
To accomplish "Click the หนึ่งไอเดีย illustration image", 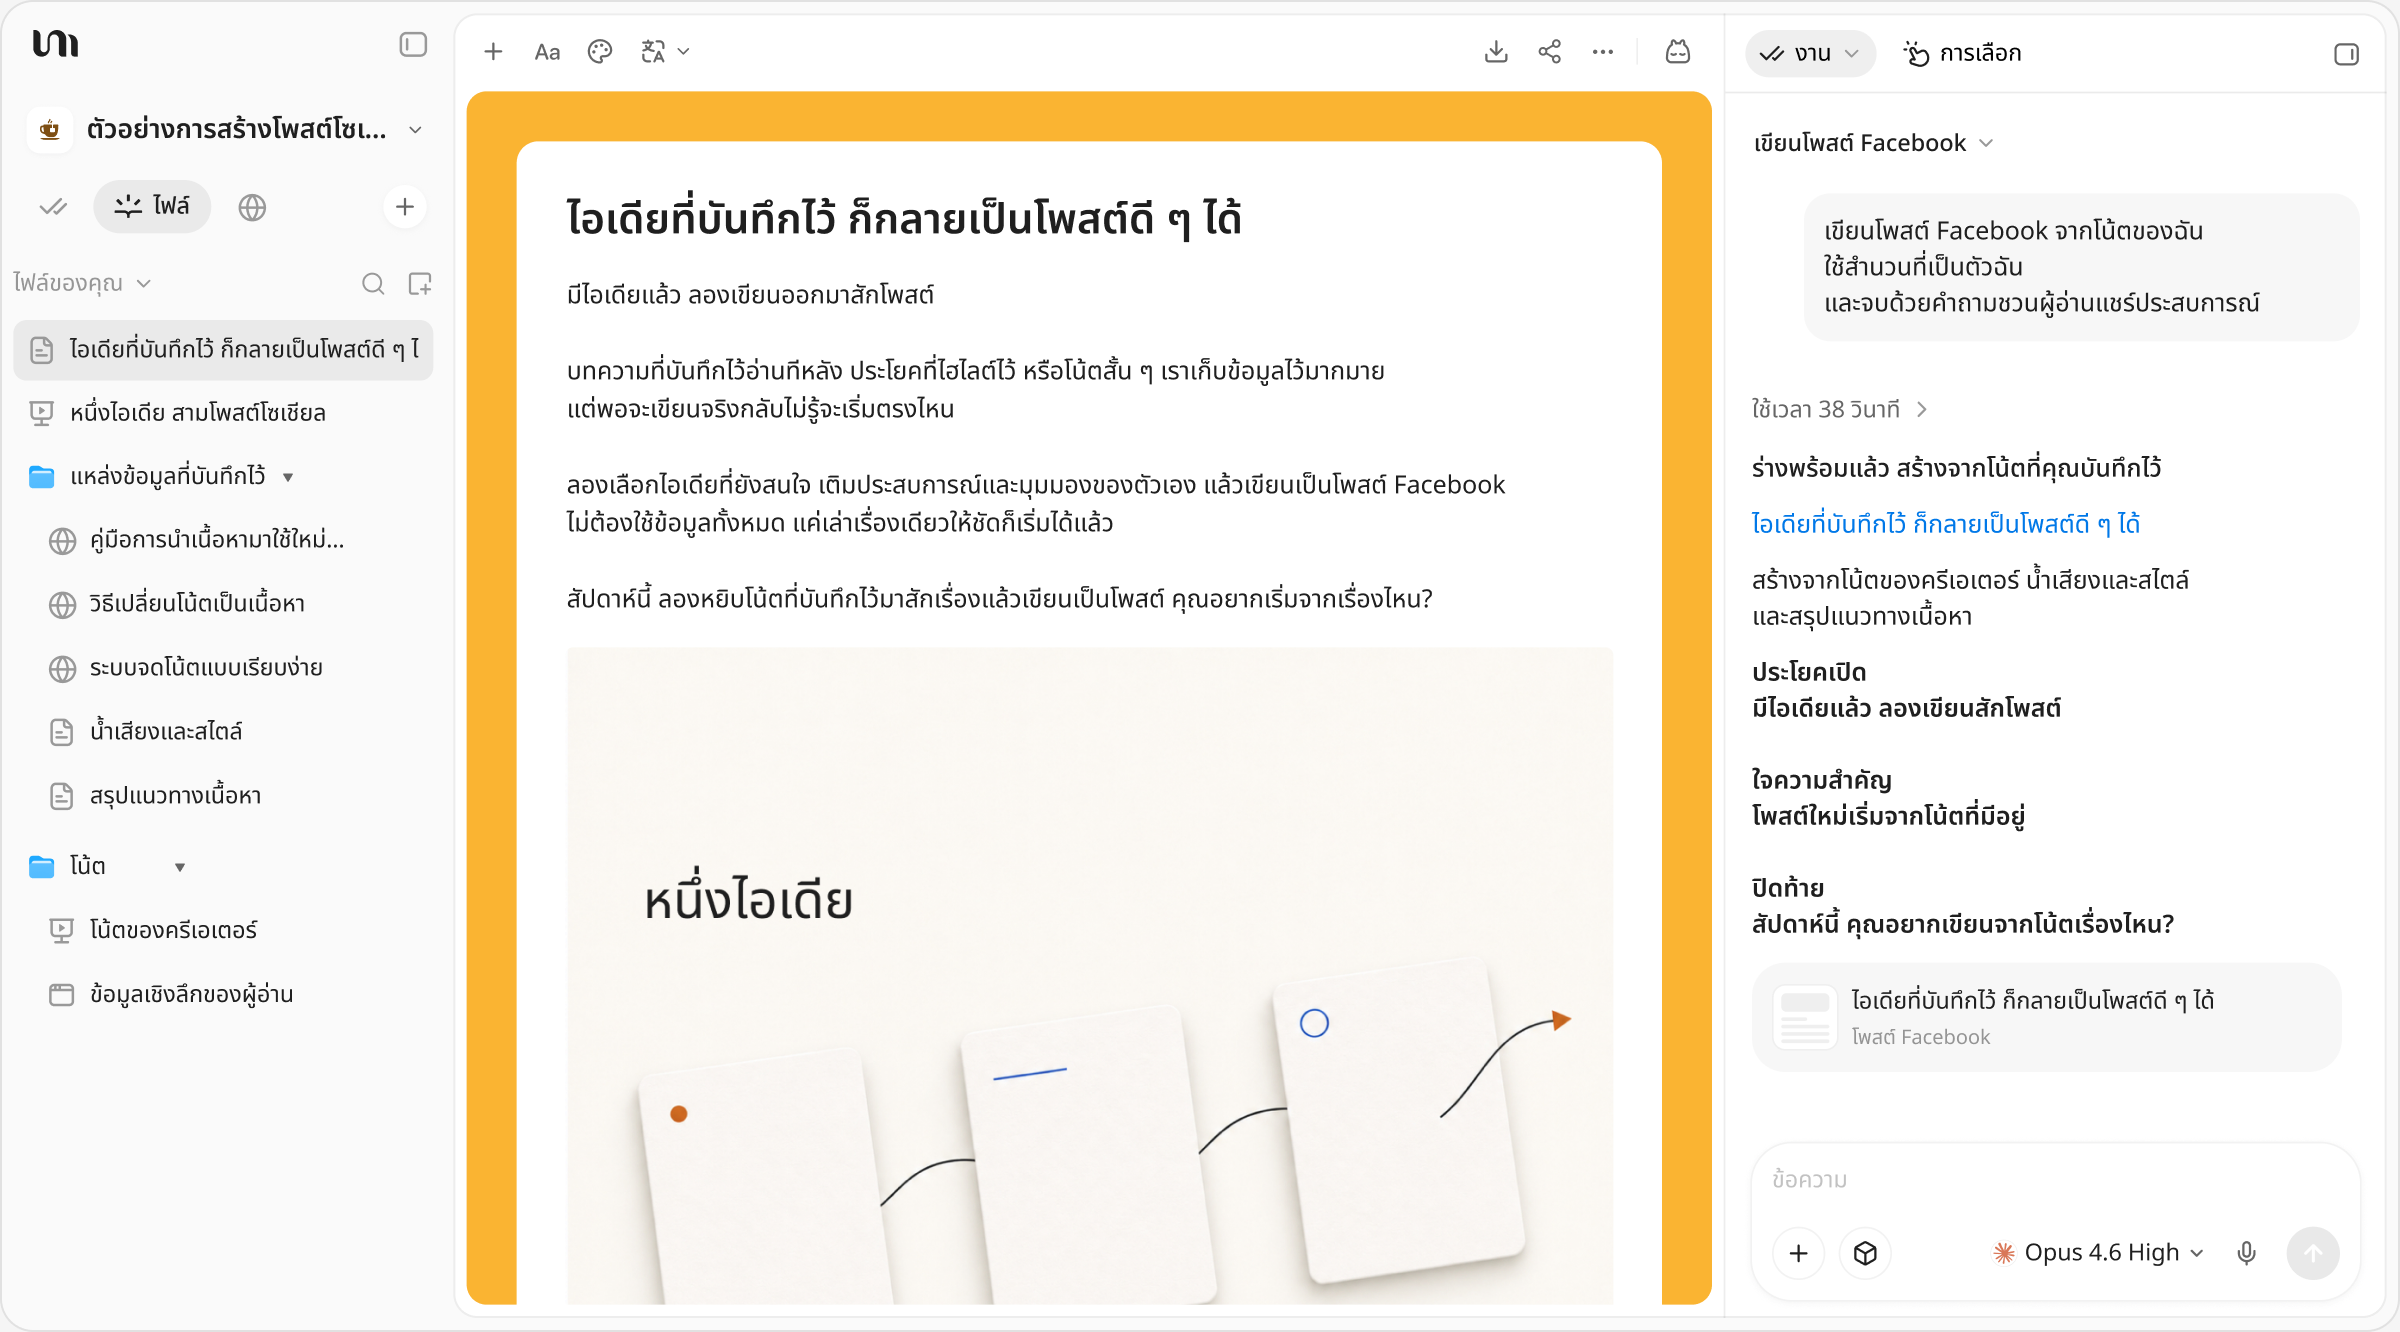I will (1089, 976).
